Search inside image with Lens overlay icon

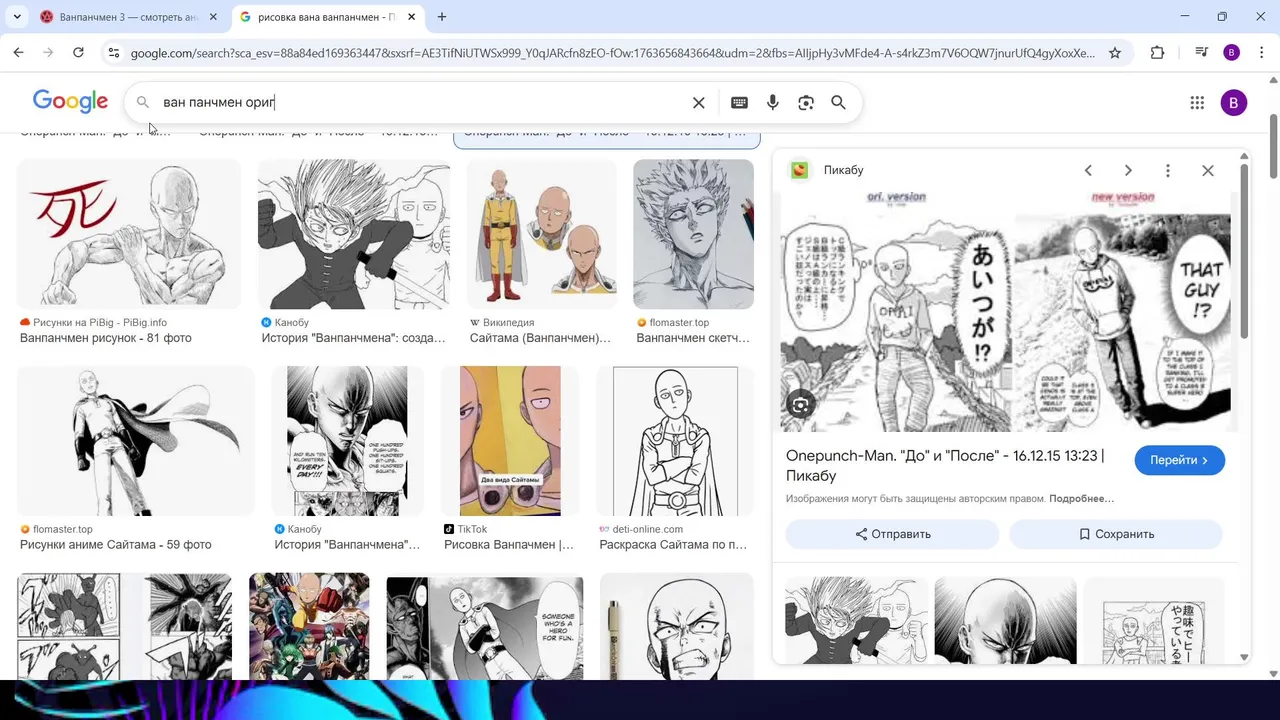point(799,405)
